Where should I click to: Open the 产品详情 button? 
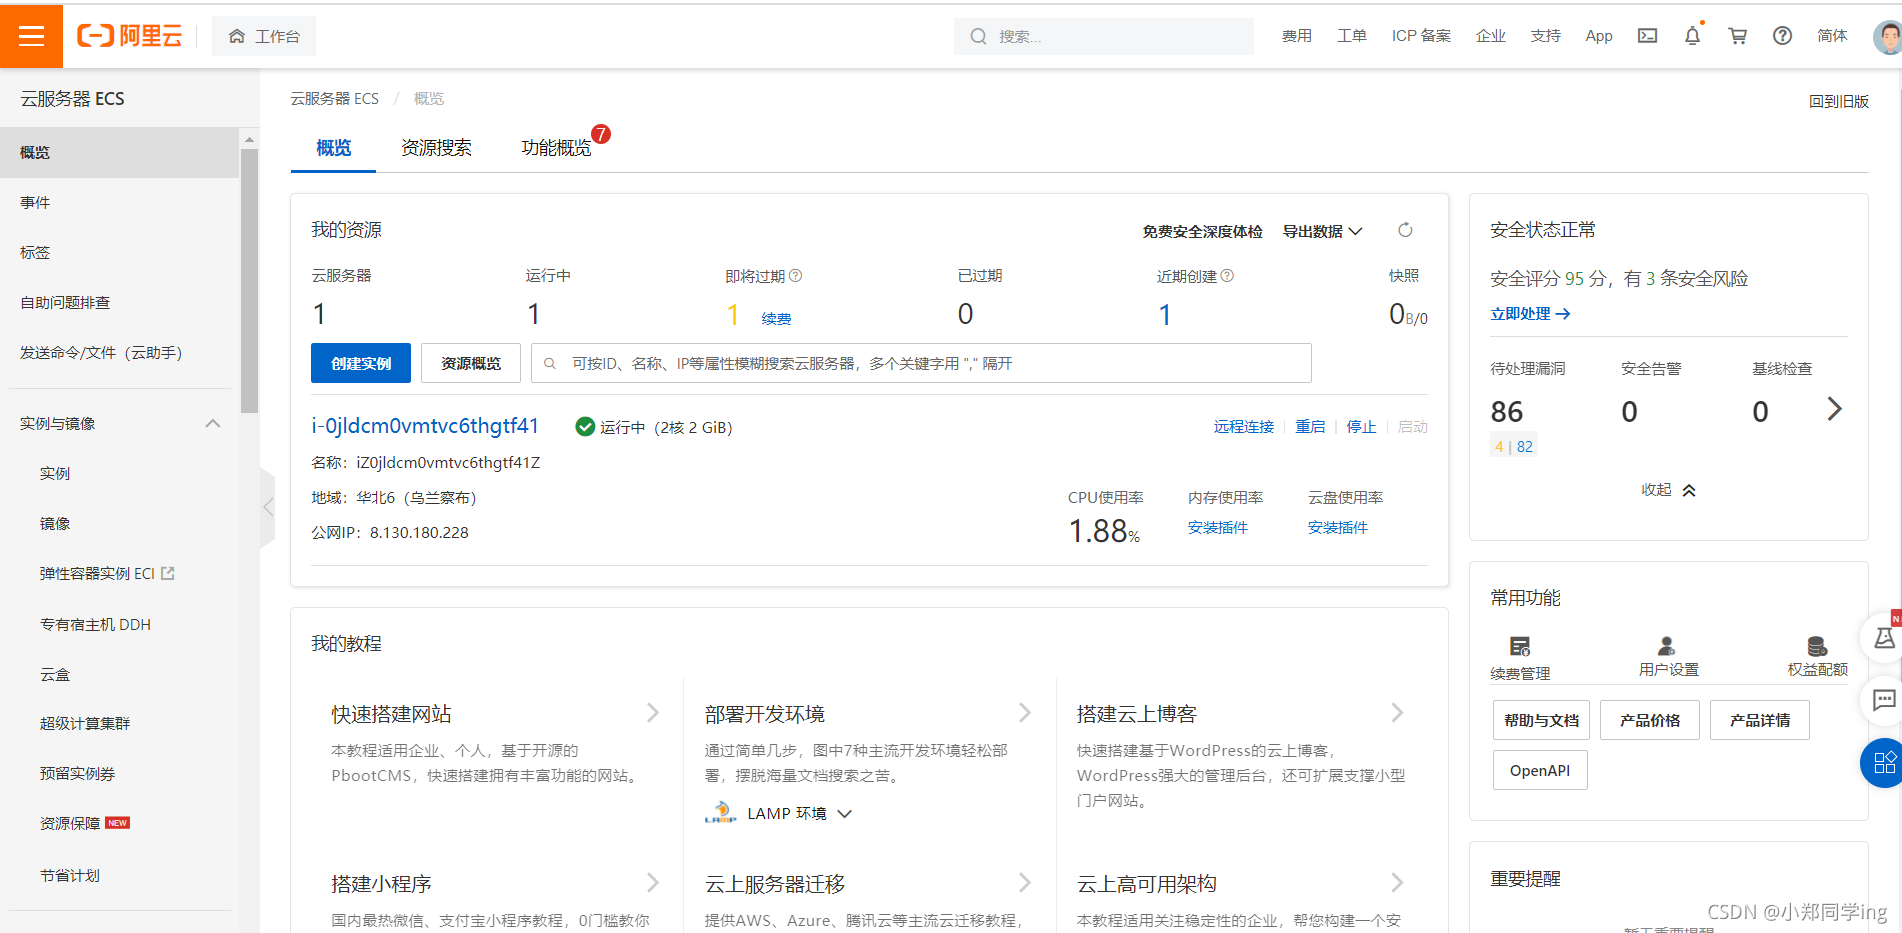[1760, 720]
